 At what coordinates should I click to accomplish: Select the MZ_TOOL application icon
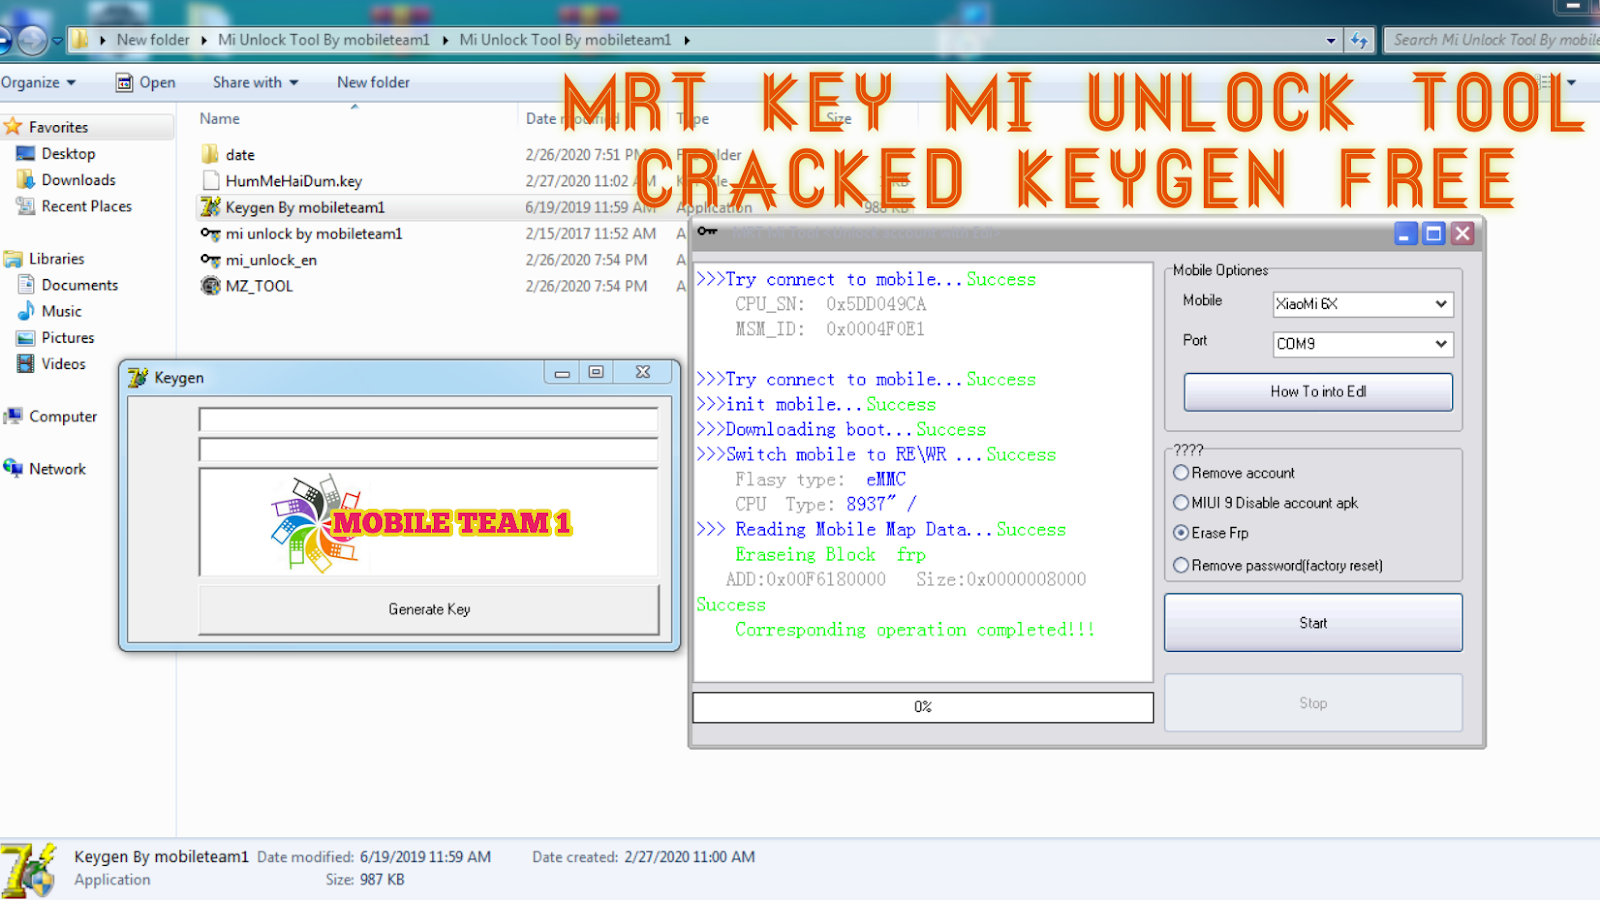[210, 286]
